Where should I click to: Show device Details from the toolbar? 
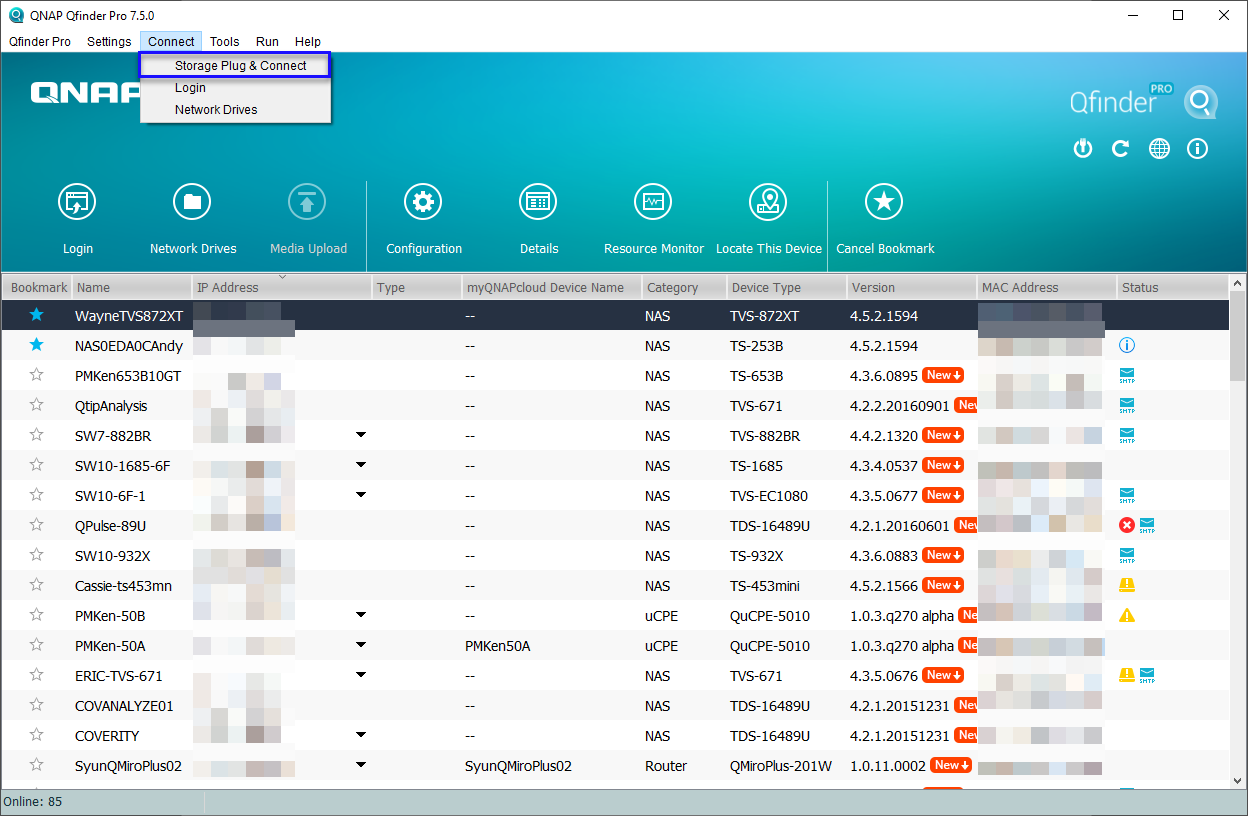pos(538,203)
